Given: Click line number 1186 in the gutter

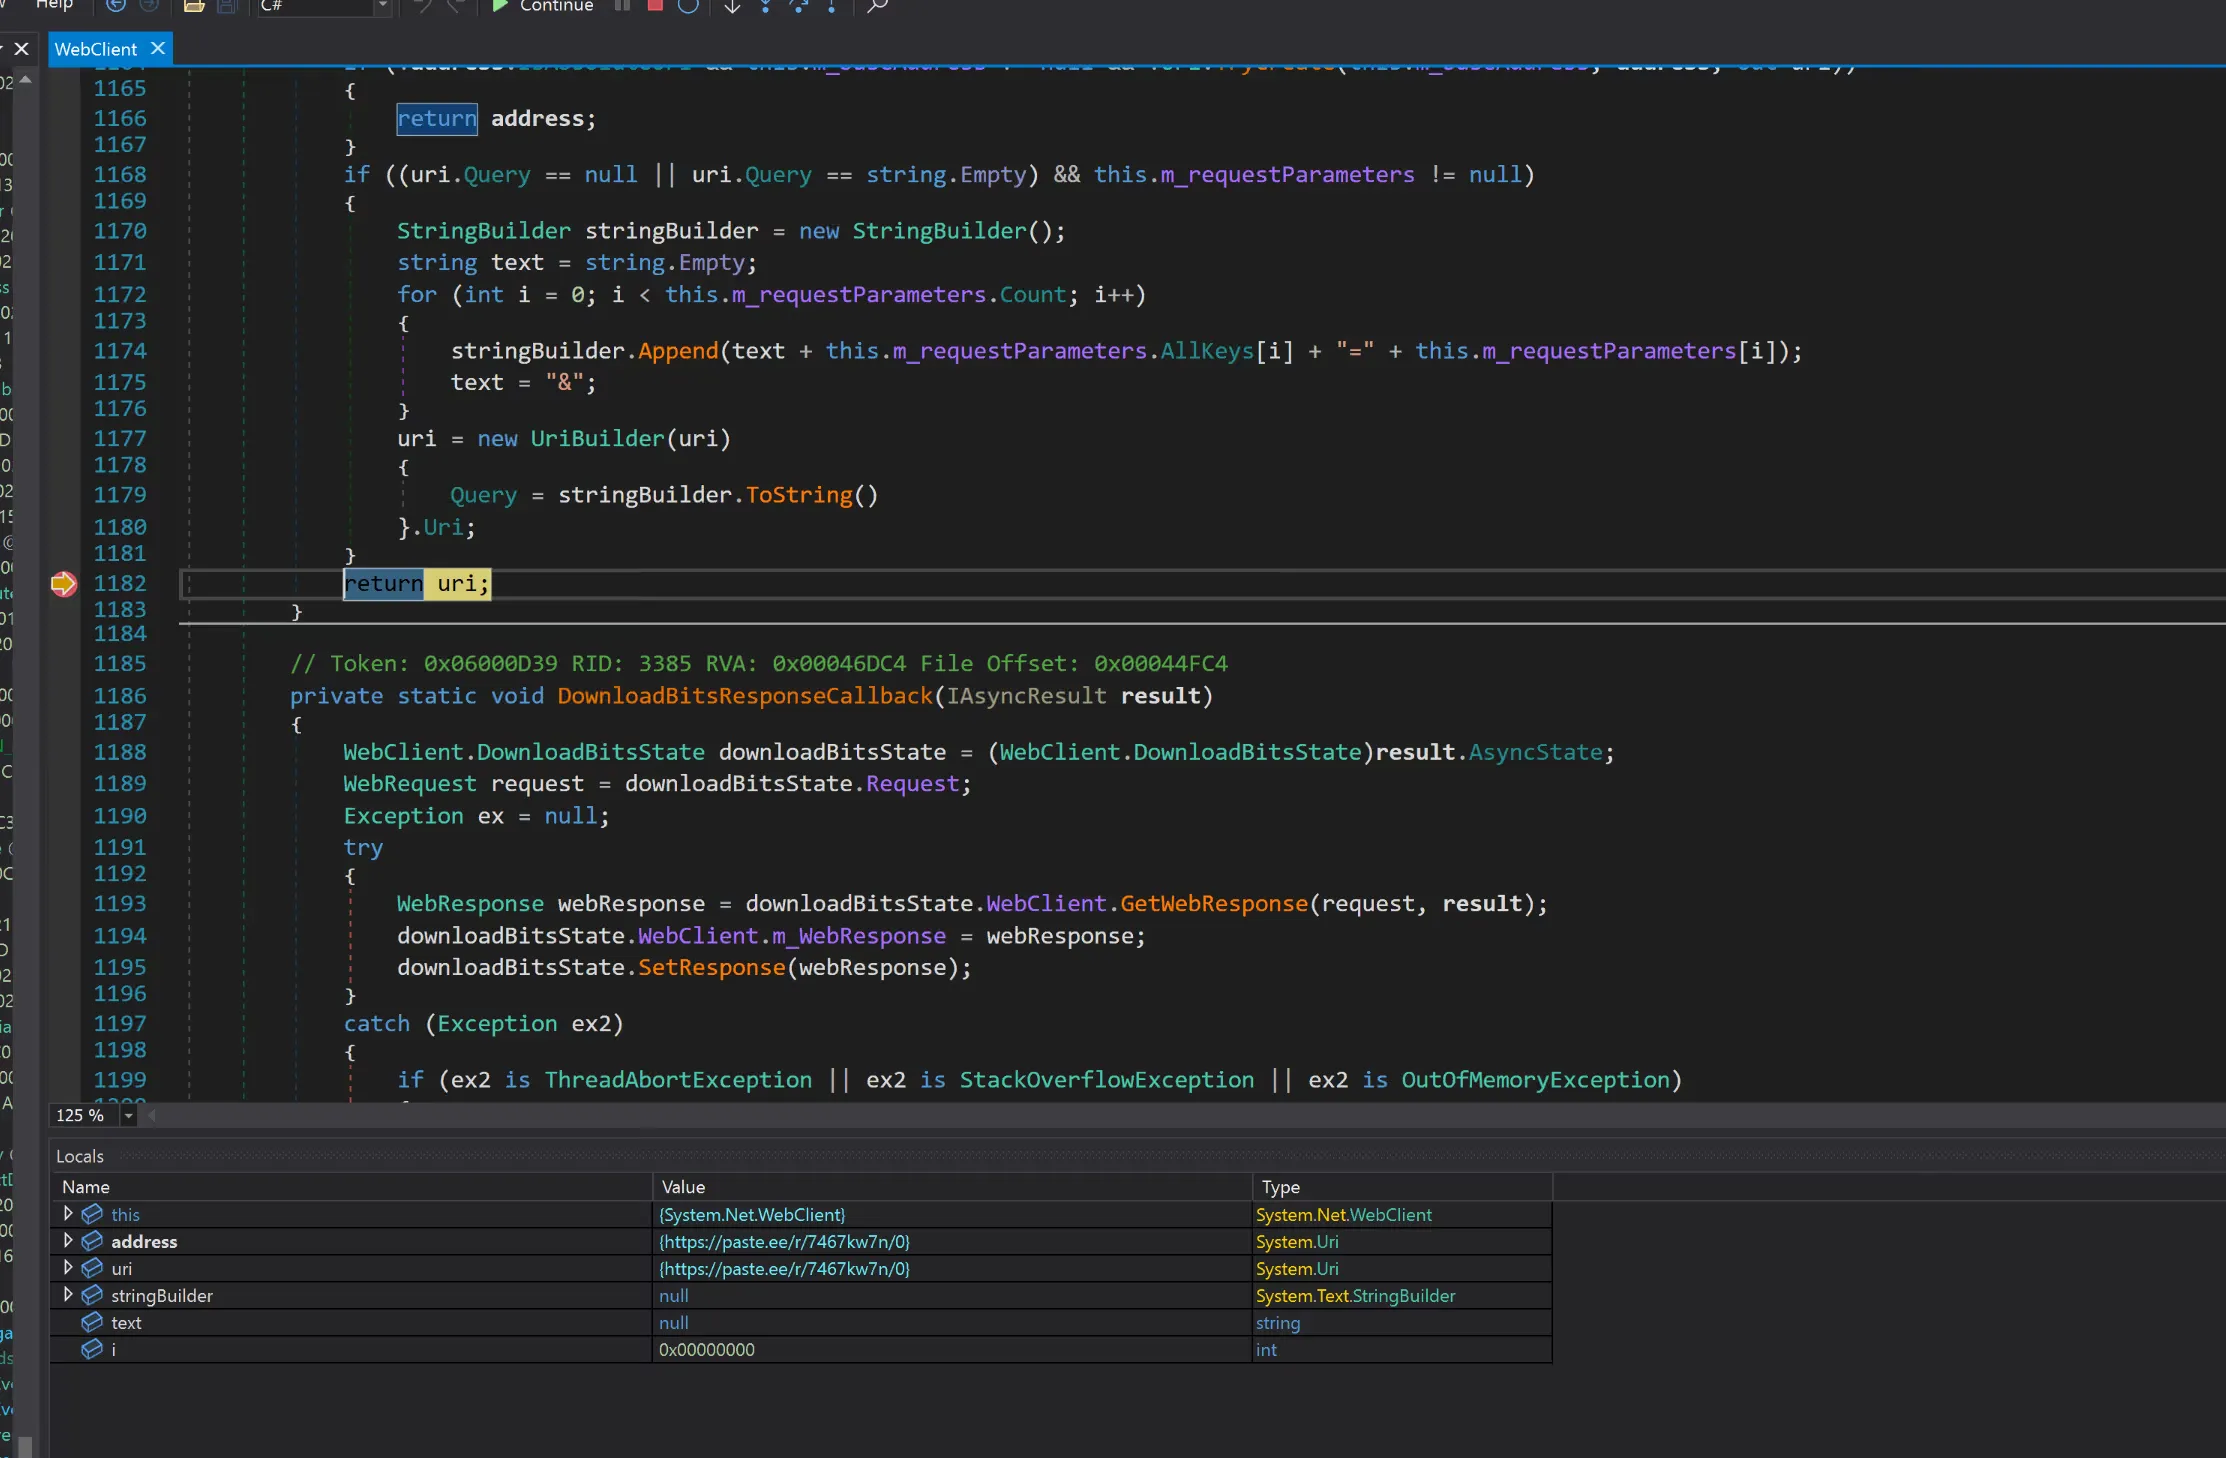Looking at the screenshot, I should point(120,696).
